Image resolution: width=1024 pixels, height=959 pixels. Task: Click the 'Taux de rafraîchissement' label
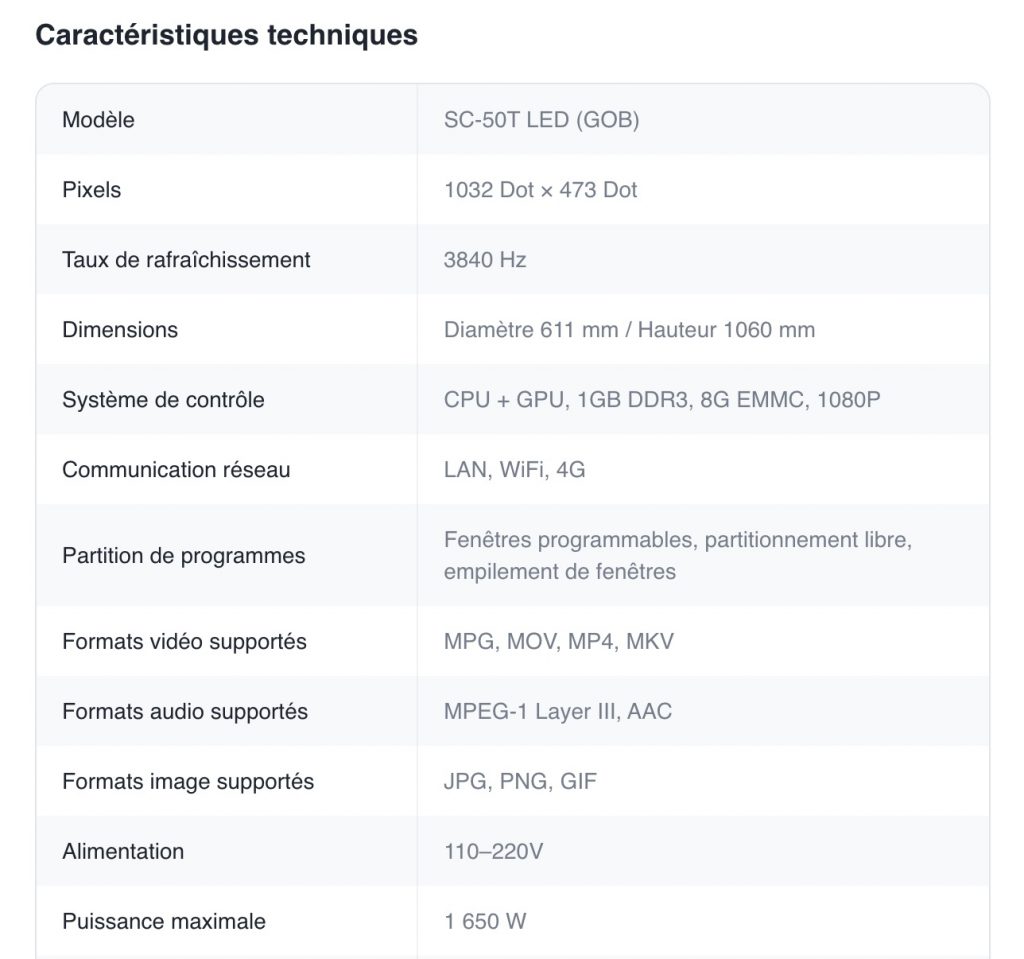186,260
